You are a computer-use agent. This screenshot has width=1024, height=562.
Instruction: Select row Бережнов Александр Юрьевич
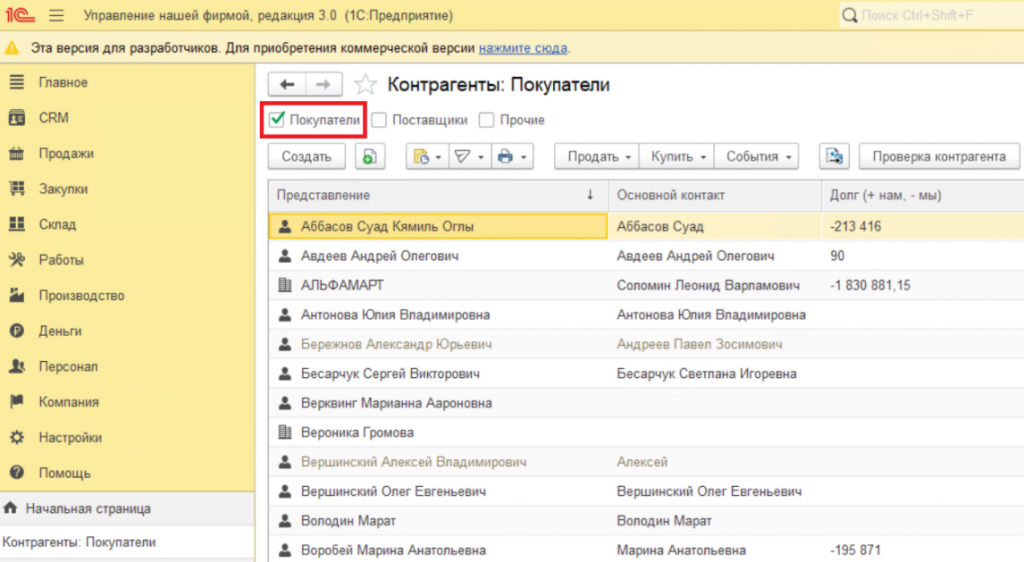(x=396, y=344)
